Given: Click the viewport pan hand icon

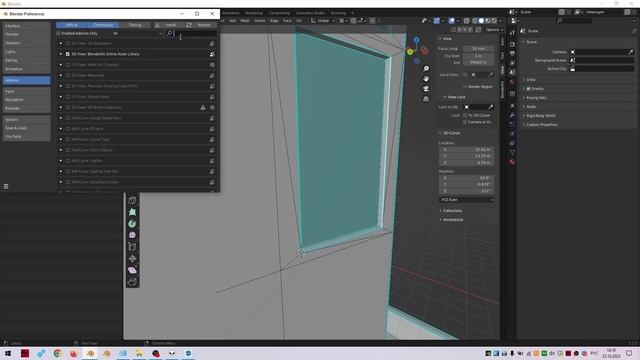Looking at the screenshot, I should tap(426, 78).
